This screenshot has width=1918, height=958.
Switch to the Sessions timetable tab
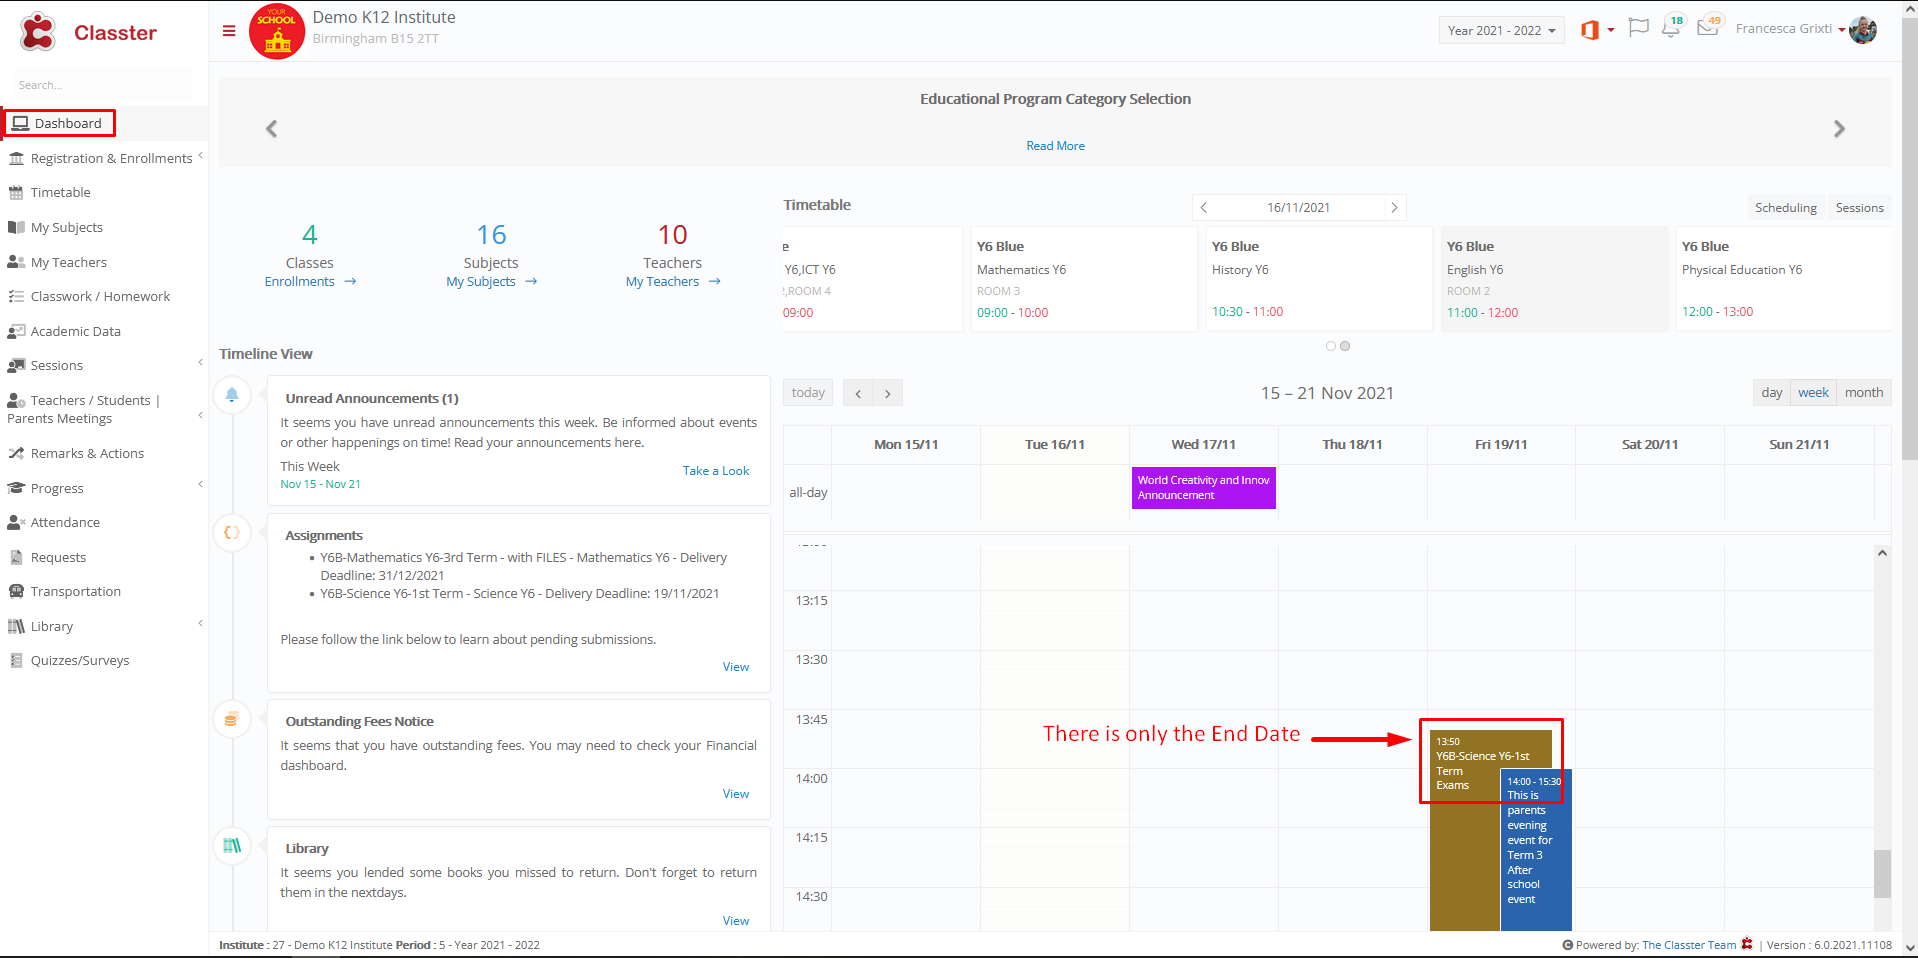(1859, 208)
